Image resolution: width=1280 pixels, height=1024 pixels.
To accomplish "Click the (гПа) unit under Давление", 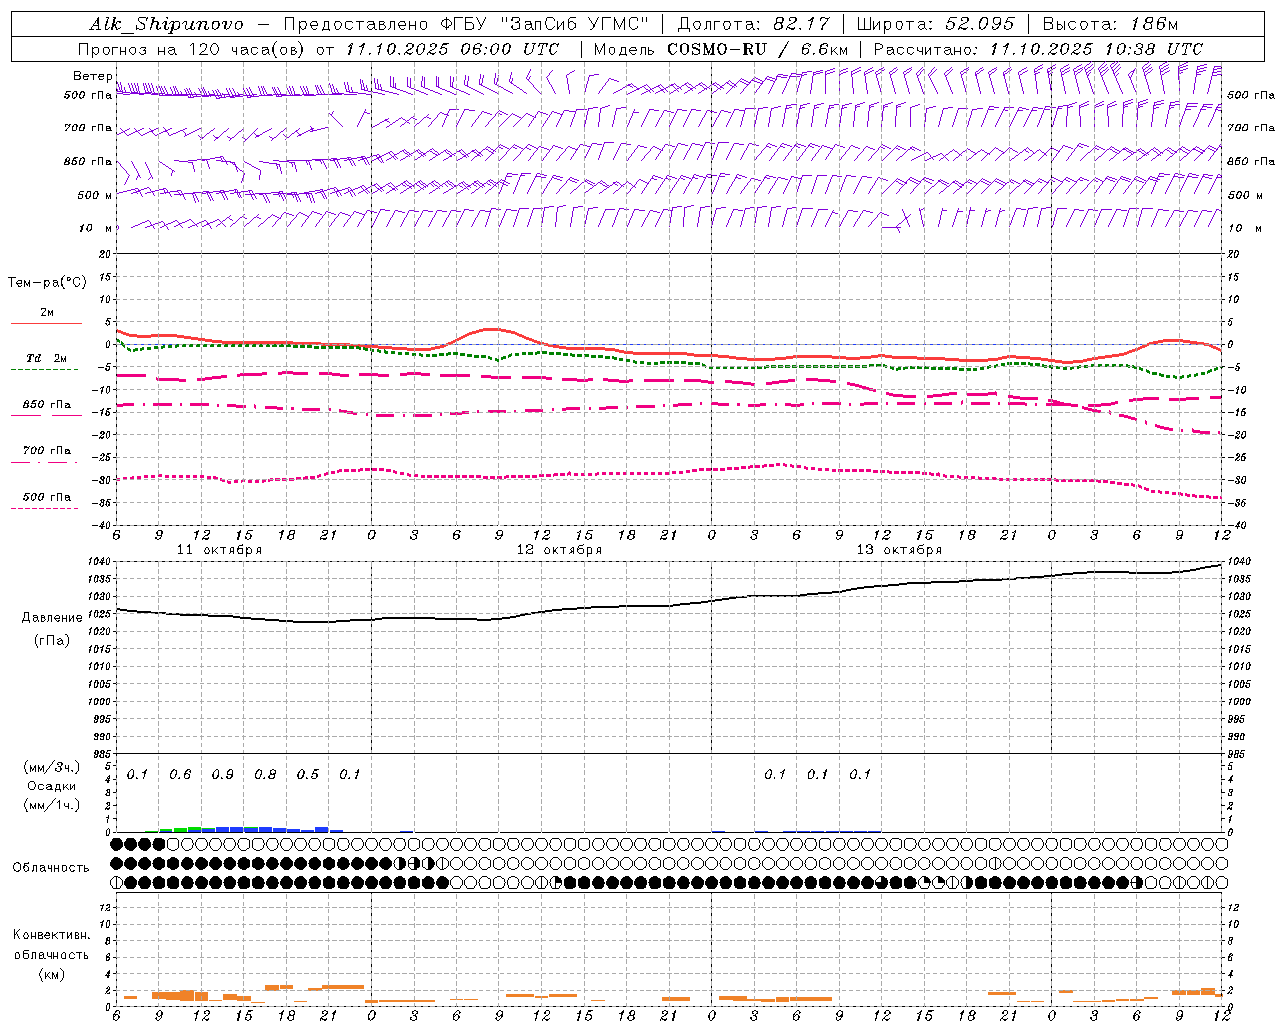I will [x=52, y=641].
